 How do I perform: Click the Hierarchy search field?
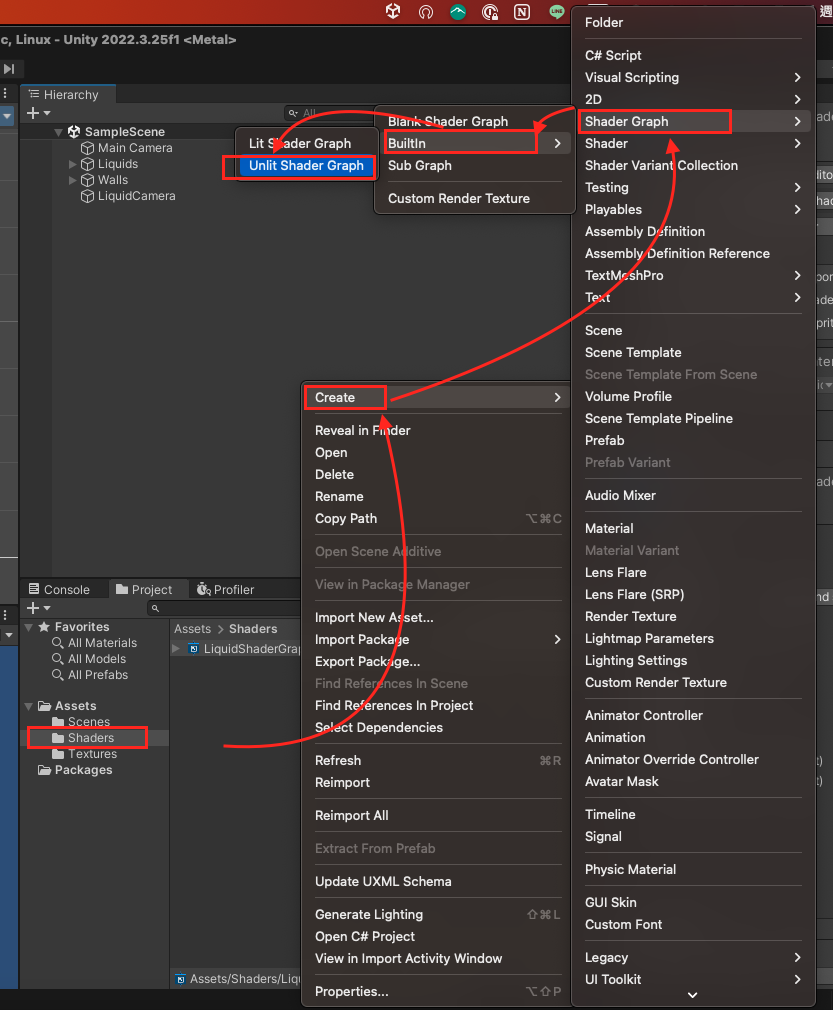(329, 113)
